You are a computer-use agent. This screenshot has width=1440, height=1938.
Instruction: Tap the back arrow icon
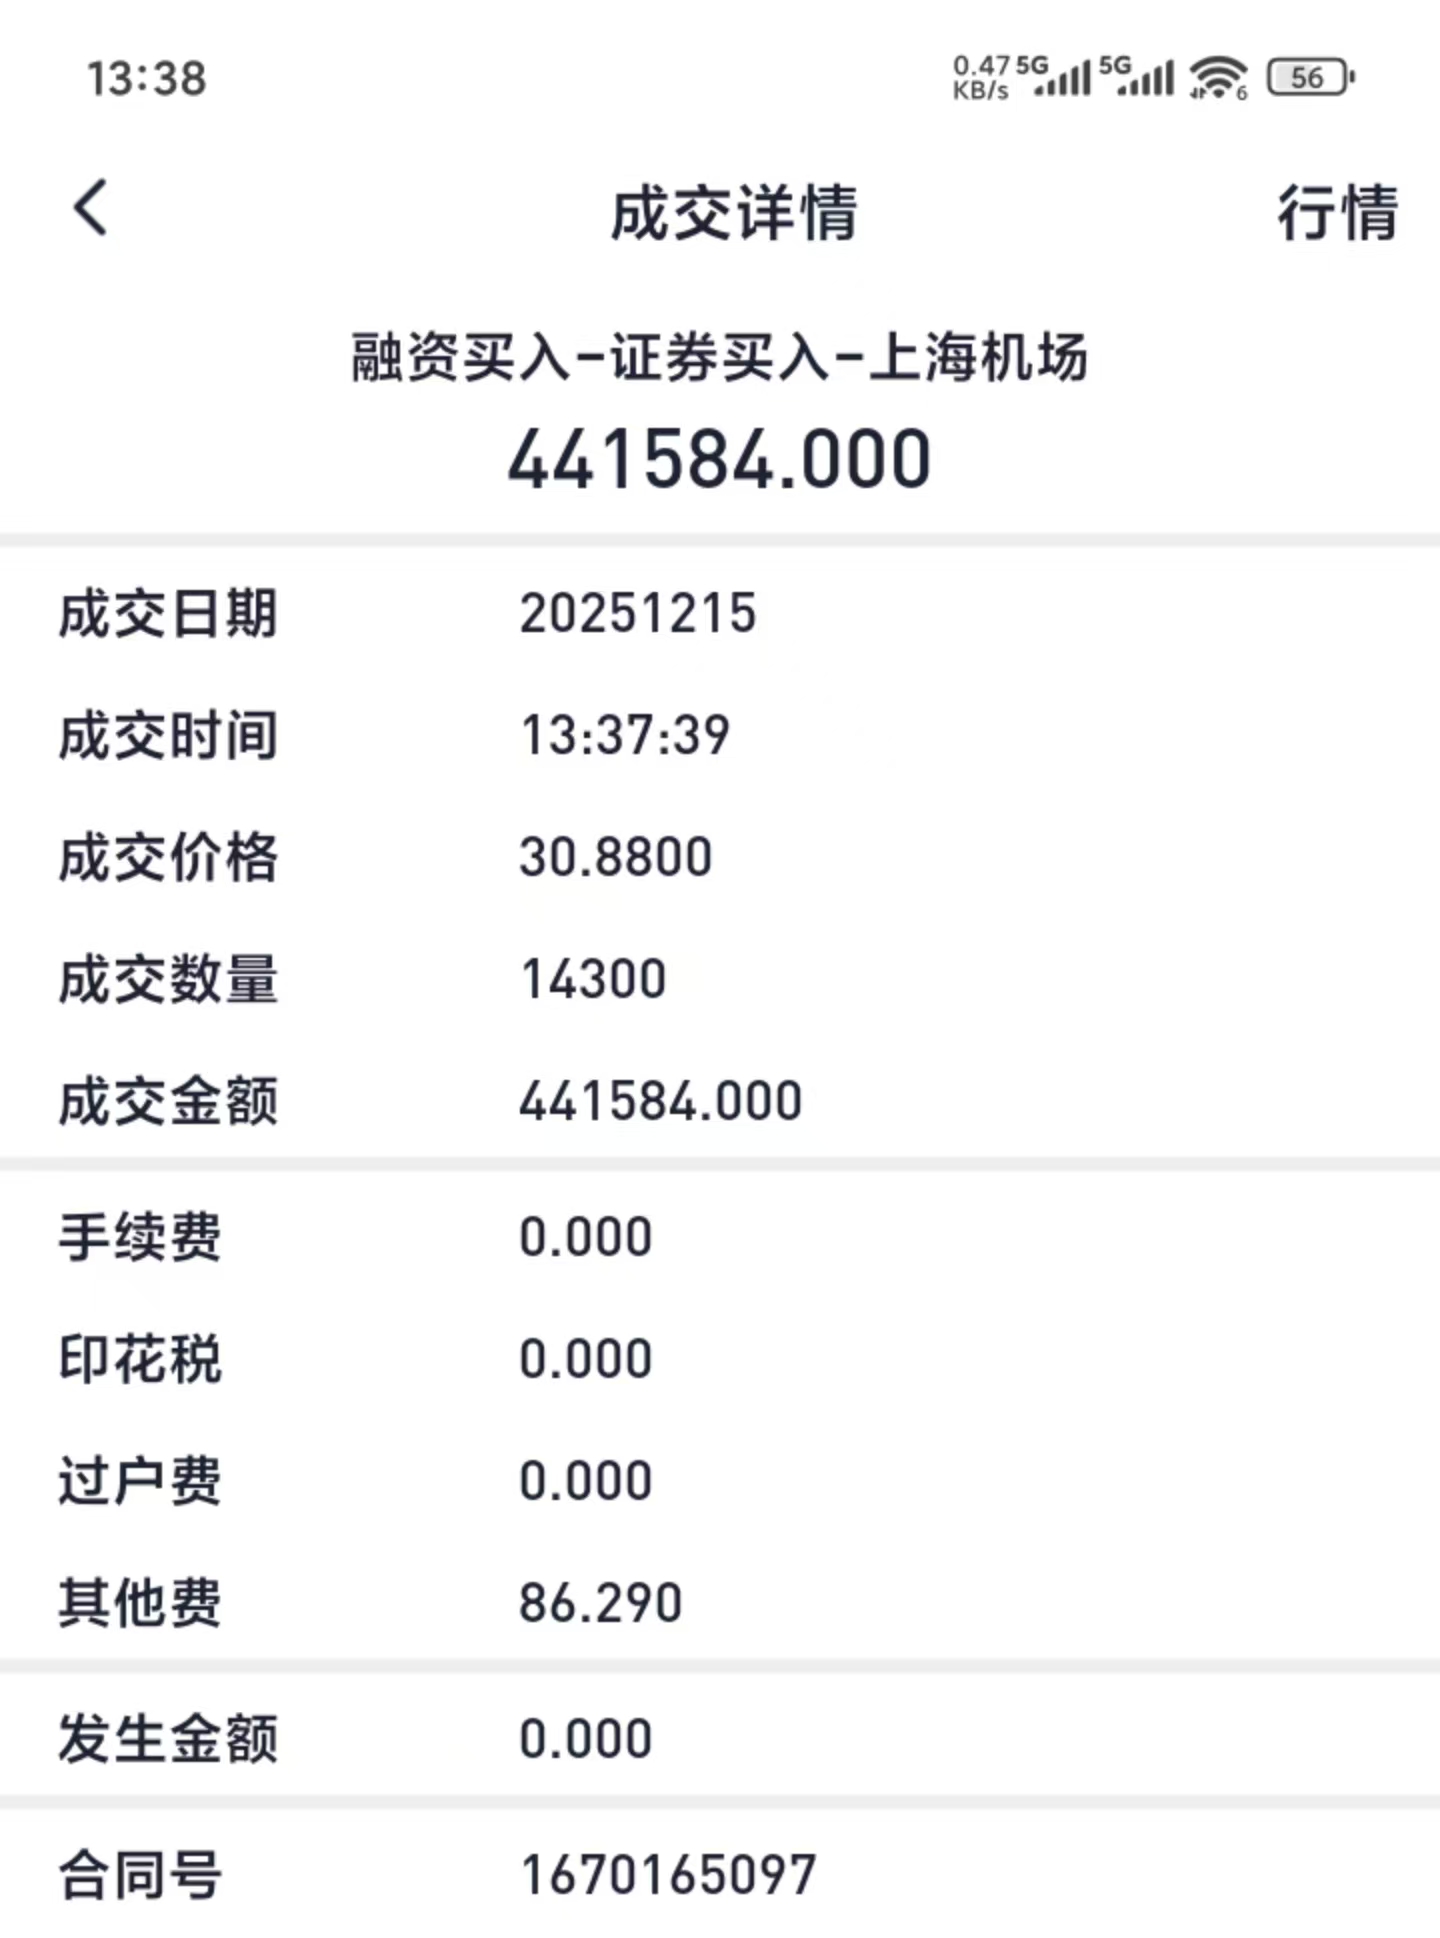90,209
